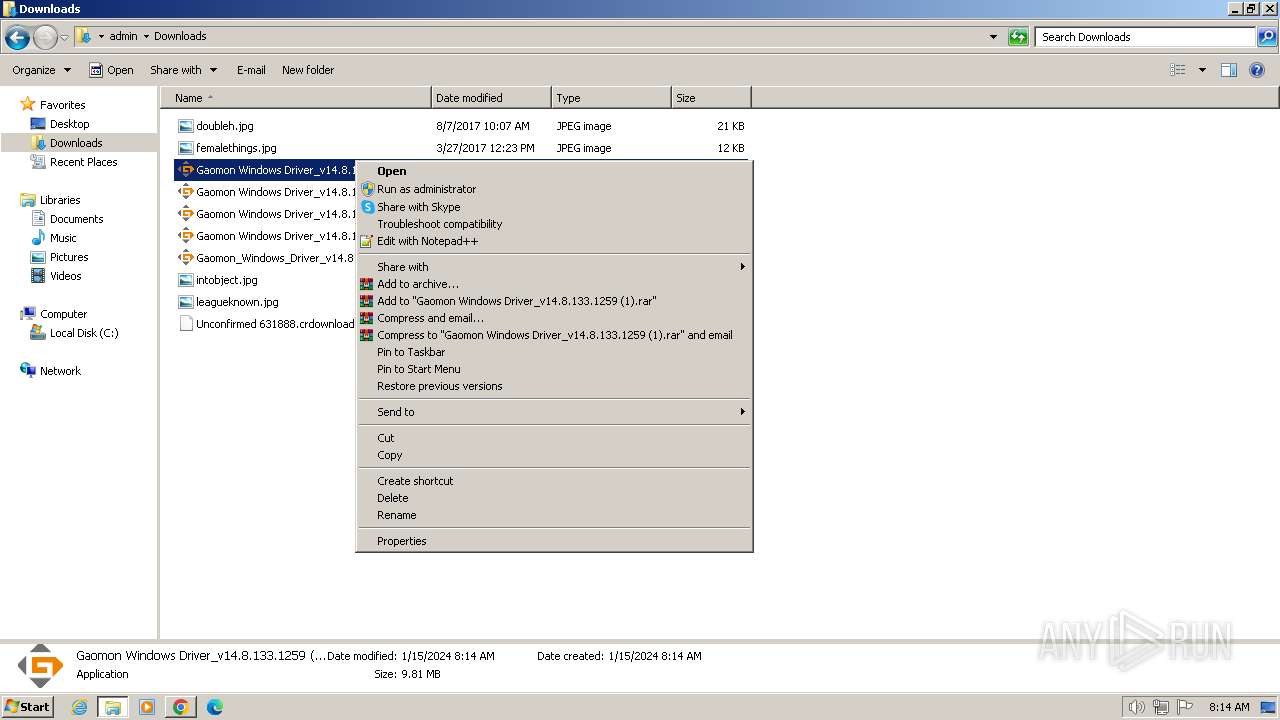Click the green Refresh button
The width and height of the screenshot is (1280, 720).
point(1018,37)
